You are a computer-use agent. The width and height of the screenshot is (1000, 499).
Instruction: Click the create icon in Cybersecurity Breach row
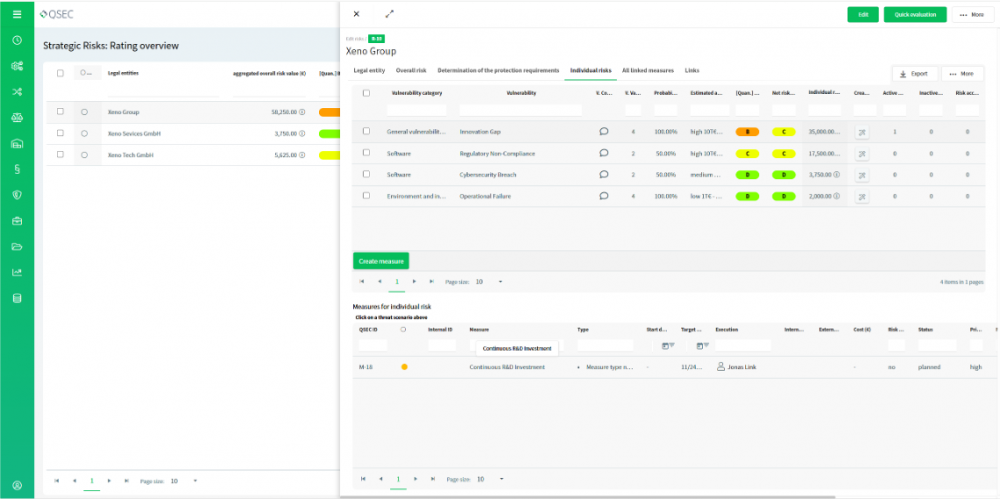[x=861, y=175]
